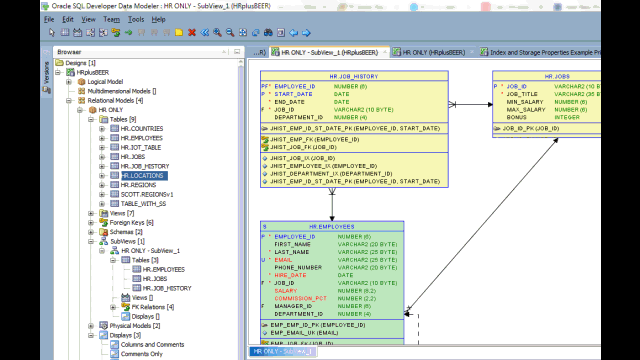Click the Default Size toolbar icon

pos(256,33)
